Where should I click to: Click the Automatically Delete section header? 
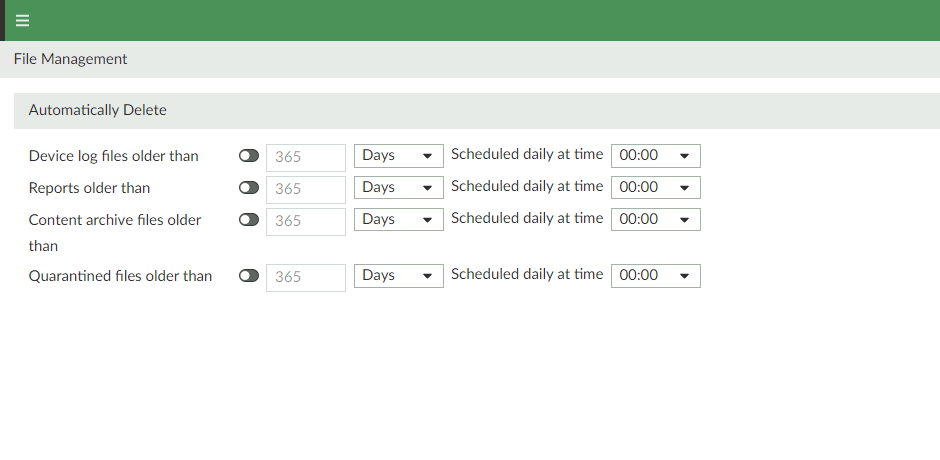[98, 110]
